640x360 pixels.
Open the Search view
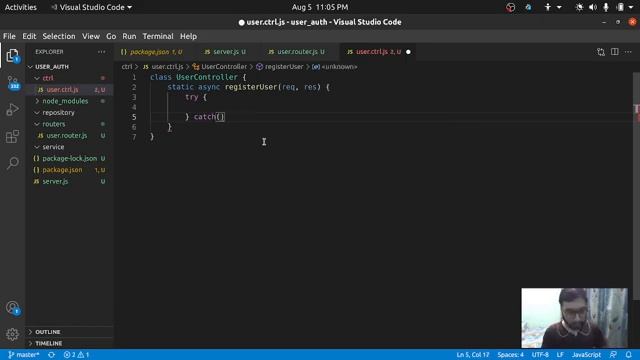coord(13,163)
